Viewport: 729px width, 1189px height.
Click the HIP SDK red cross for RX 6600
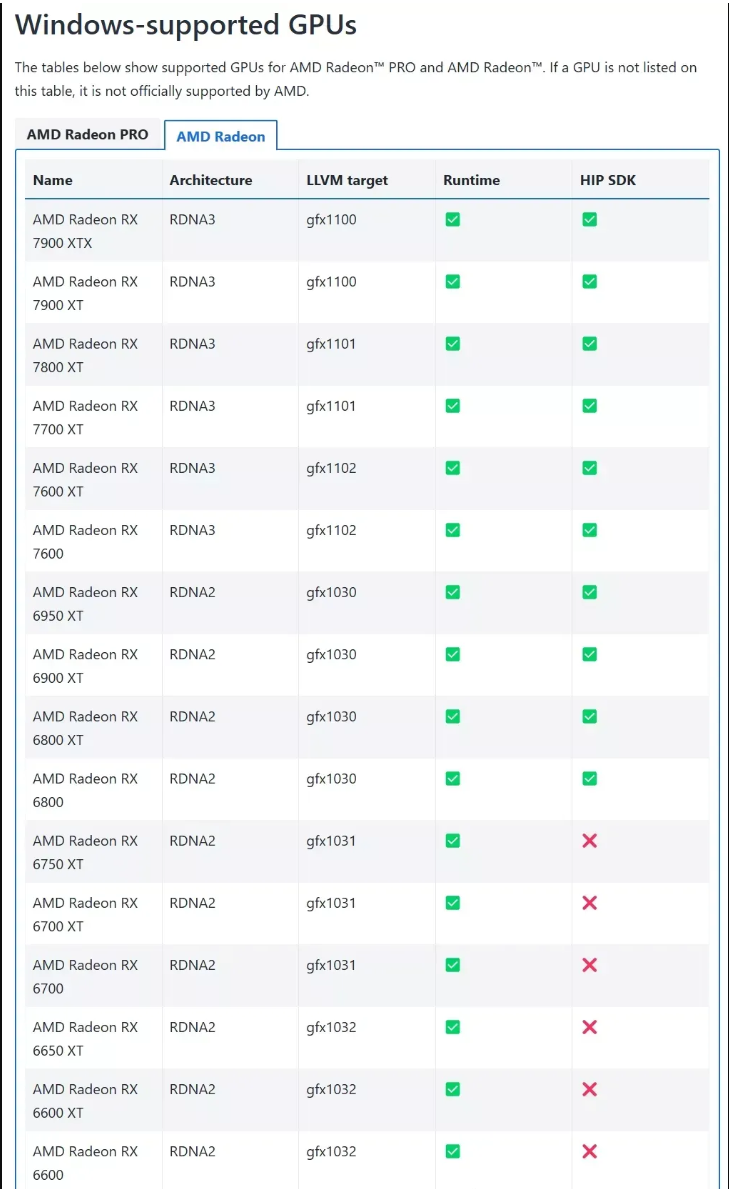click(589, 1152)
